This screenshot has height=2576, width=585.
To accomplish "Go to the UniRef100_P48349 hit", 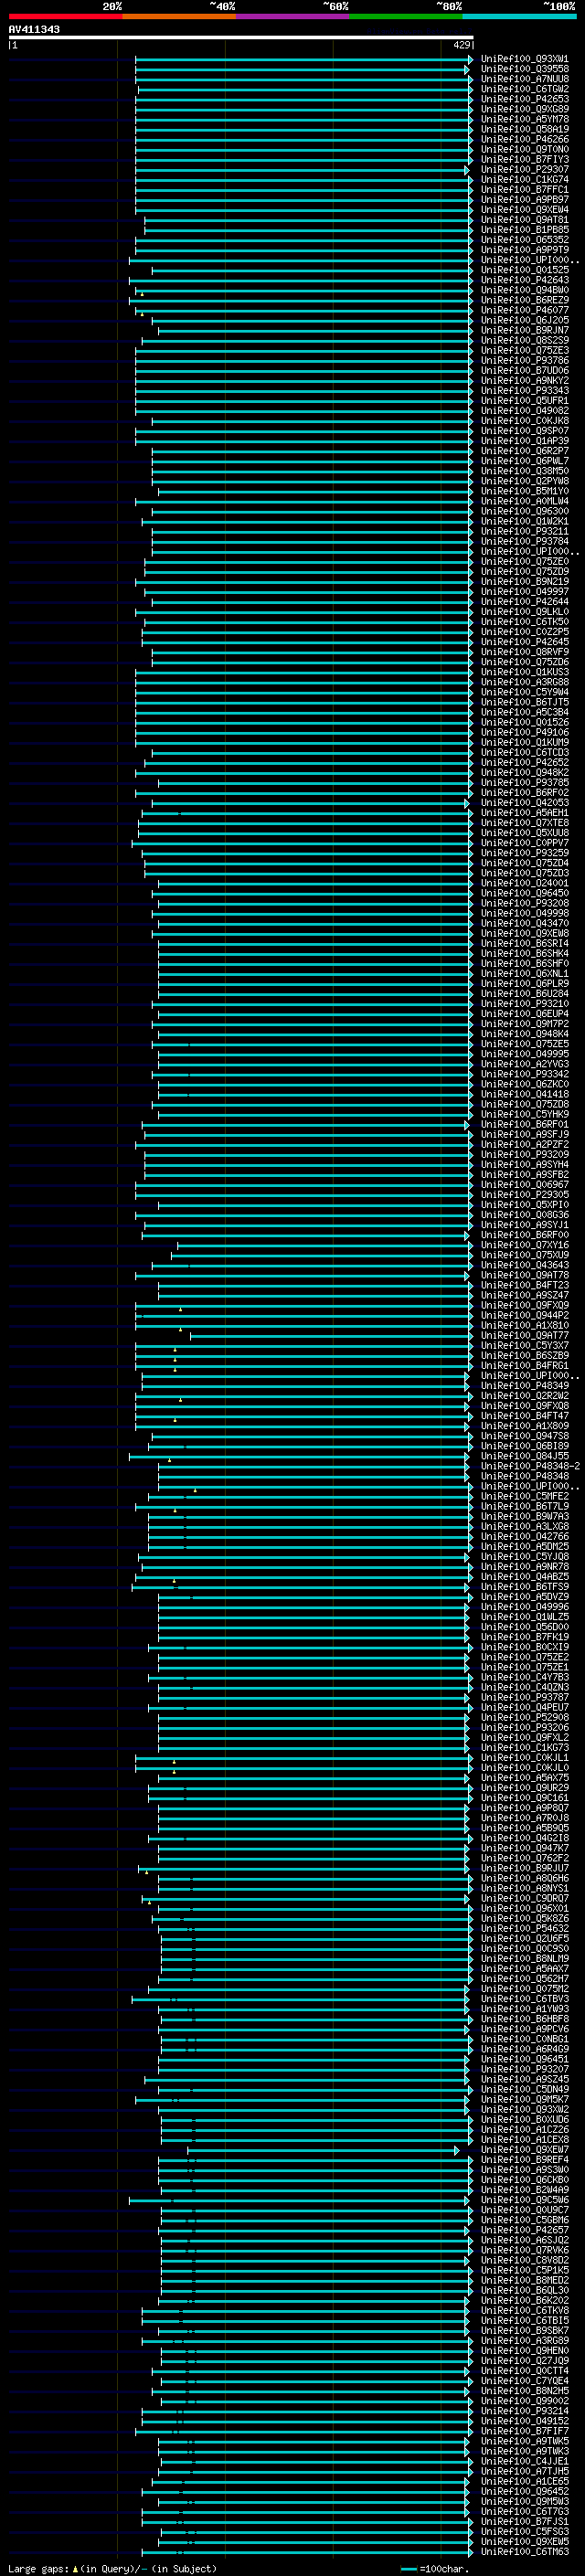I will tap(525, 1386).
